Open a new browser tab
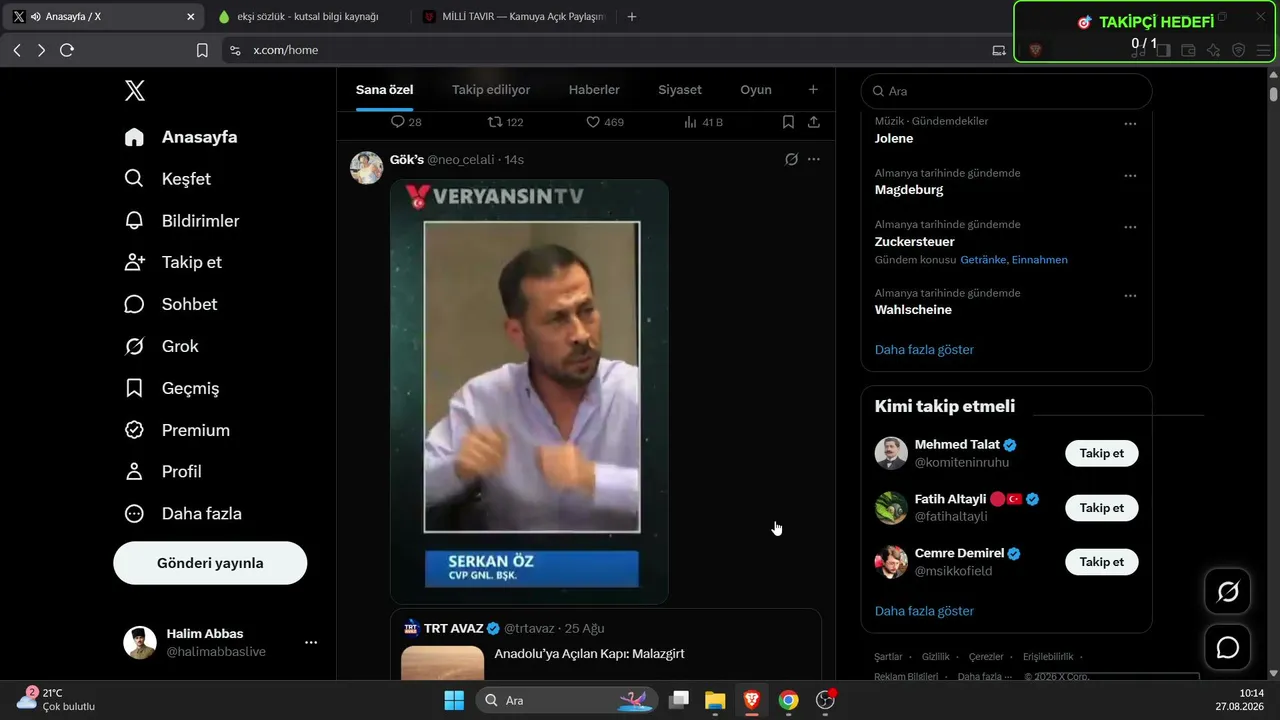Screen dimensions: 1280x720 (x=631, y=17)
